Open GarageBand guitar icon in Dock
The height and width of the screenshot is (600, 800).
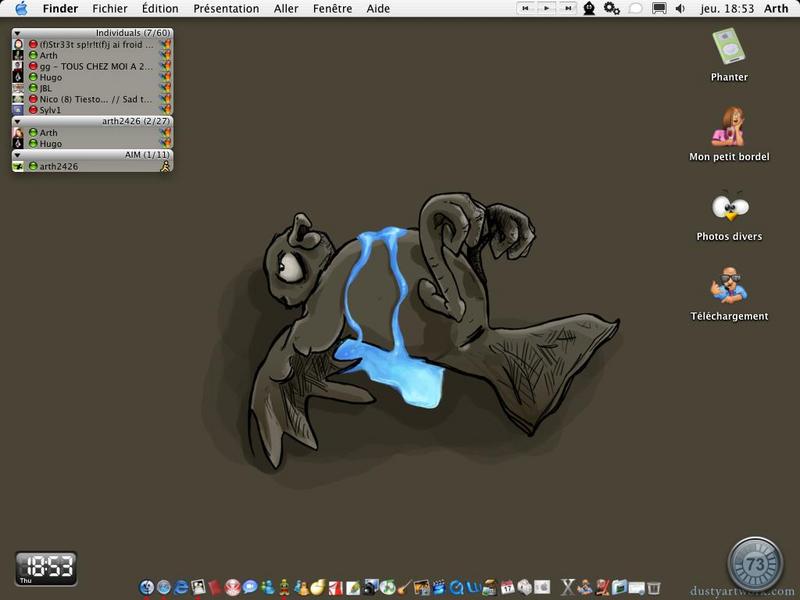click(405, 587)
